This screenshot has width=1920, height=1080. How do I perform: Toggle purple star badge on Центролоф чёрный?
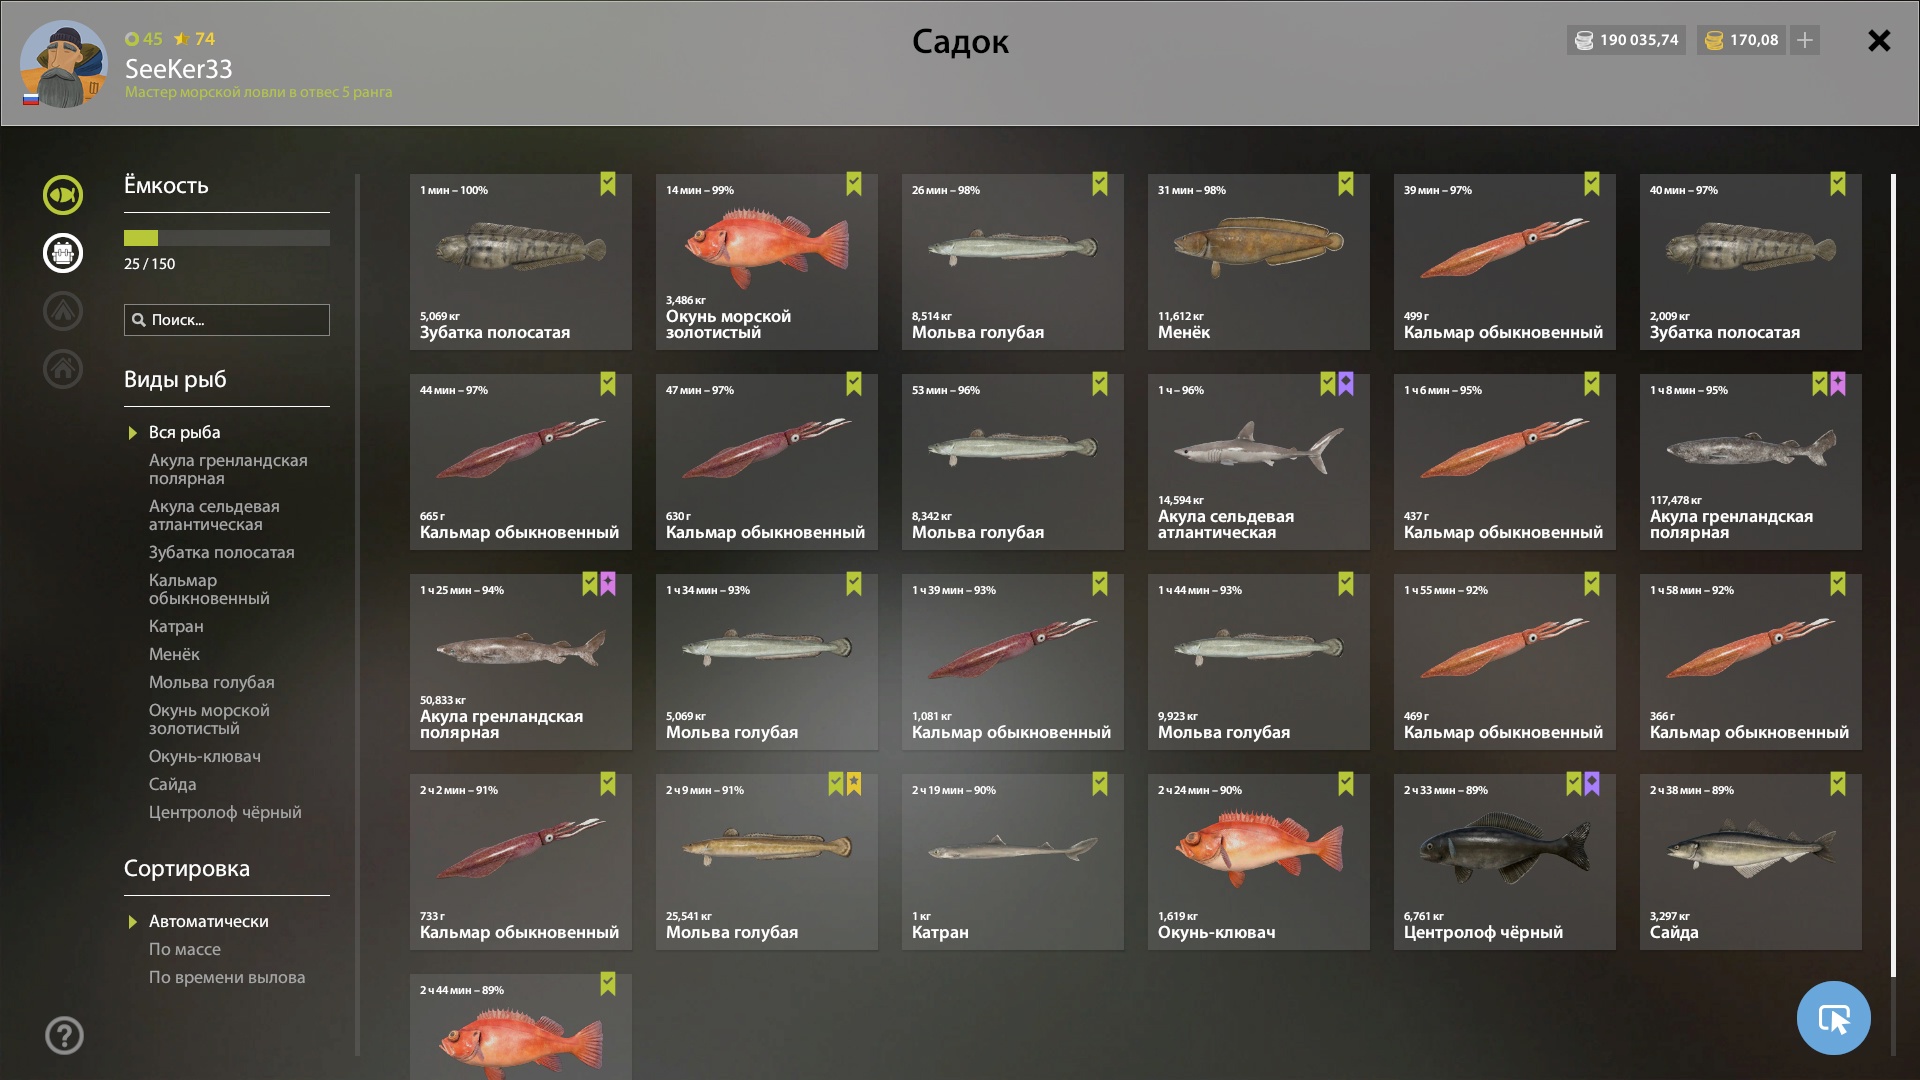coord(1592,784)
